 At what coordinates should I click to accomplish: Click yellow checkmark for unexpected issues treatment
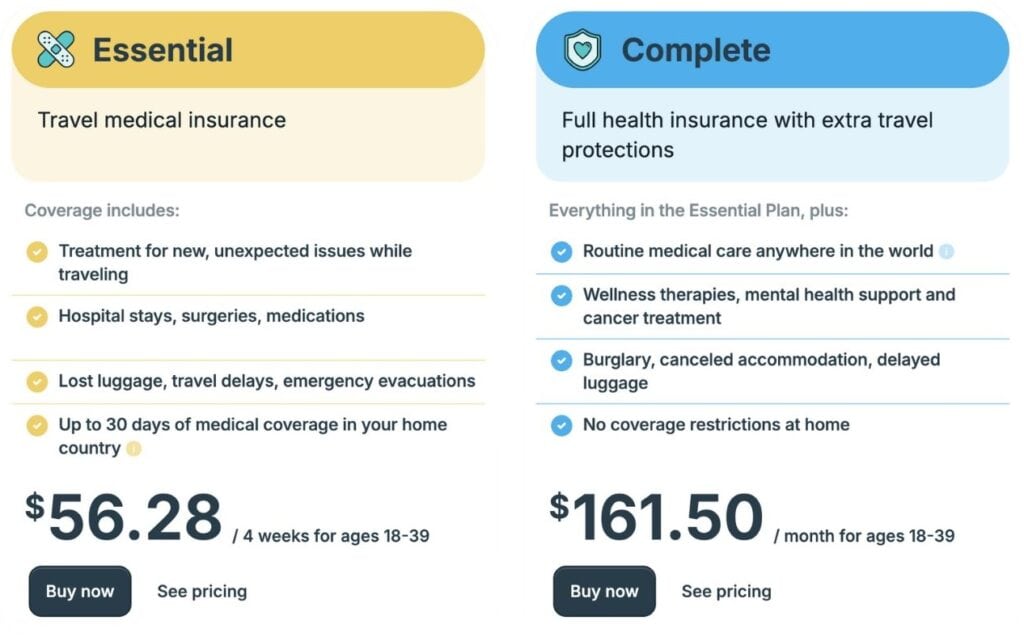pyautogui.click(x=37, y=251)
